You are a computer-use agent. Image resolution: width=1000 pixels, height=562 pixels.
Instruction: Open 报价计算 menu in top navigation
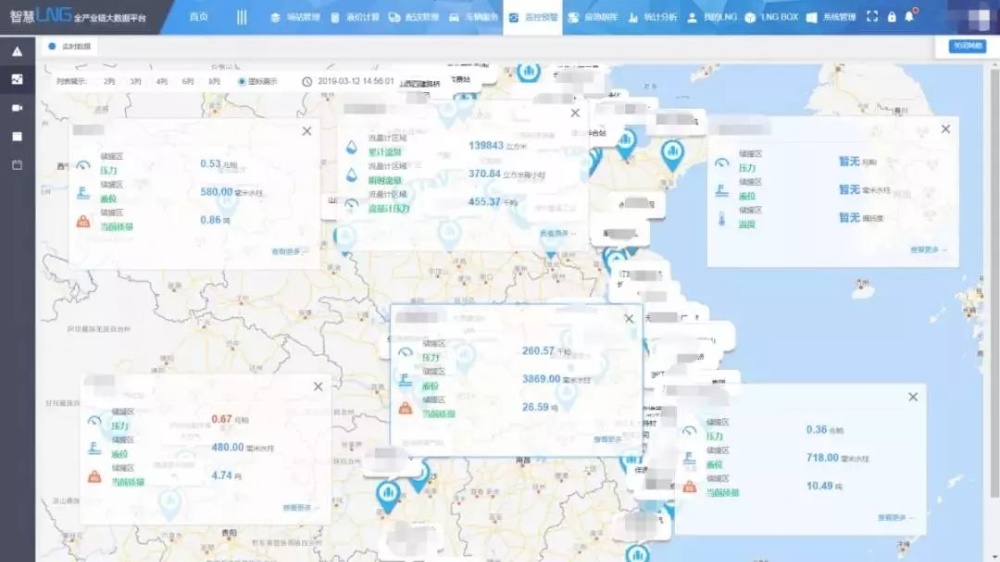click(x=355, y=17)
